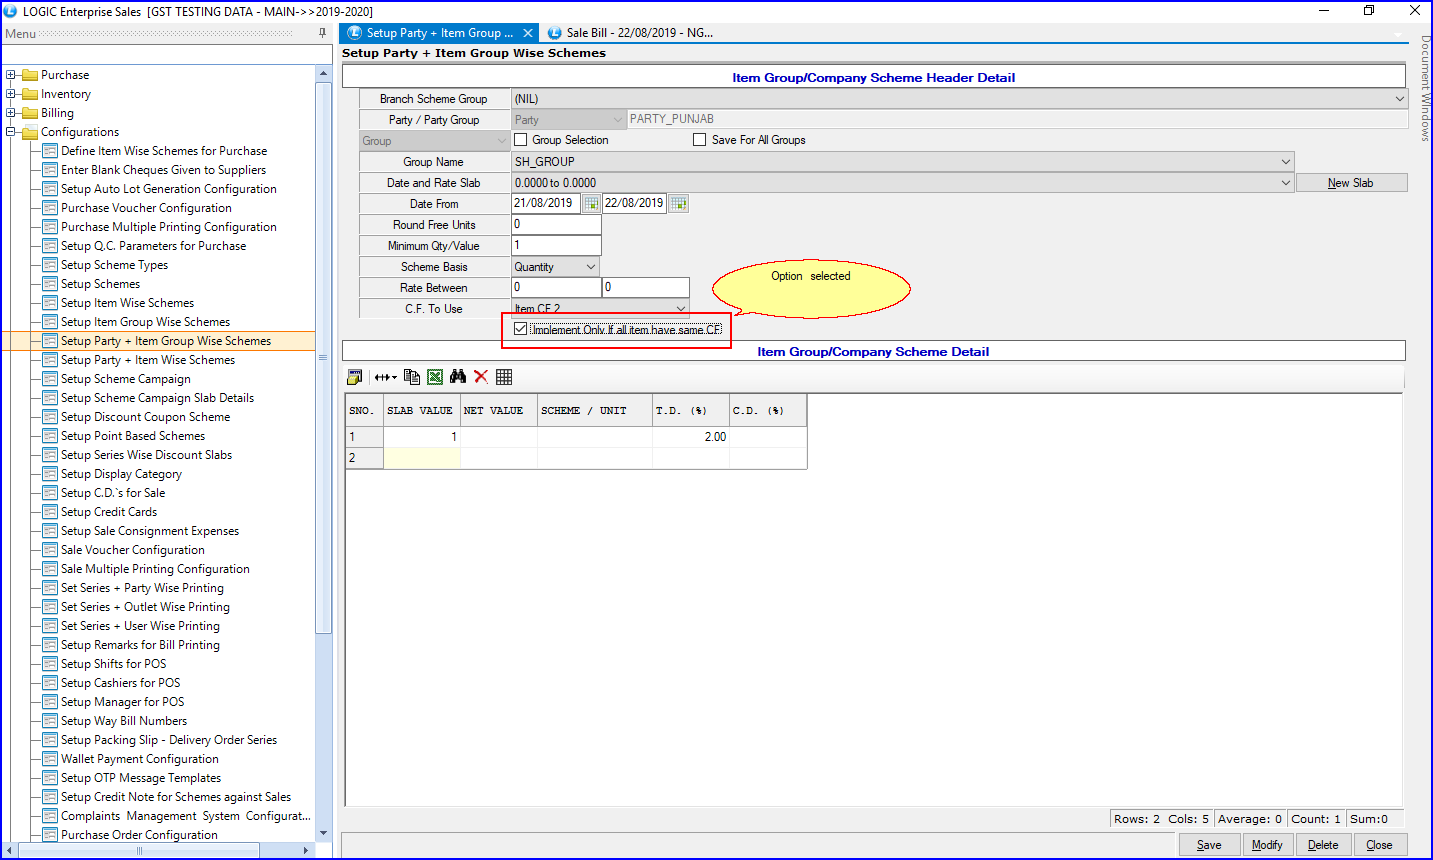The image size is (1433, 860).
Task: Click the copy icon in grid toolbar
Action: click(x=411, y=377)
